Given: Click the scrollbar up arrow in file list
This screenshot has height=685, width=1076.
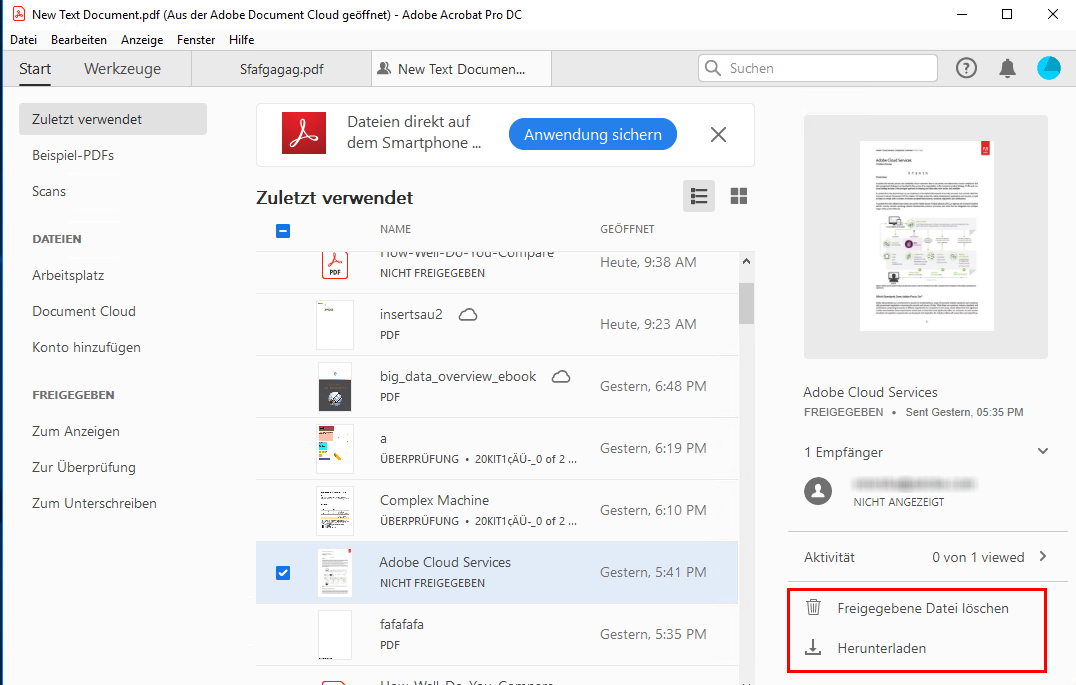Looking at the screenshot, I should pos(747,262).
